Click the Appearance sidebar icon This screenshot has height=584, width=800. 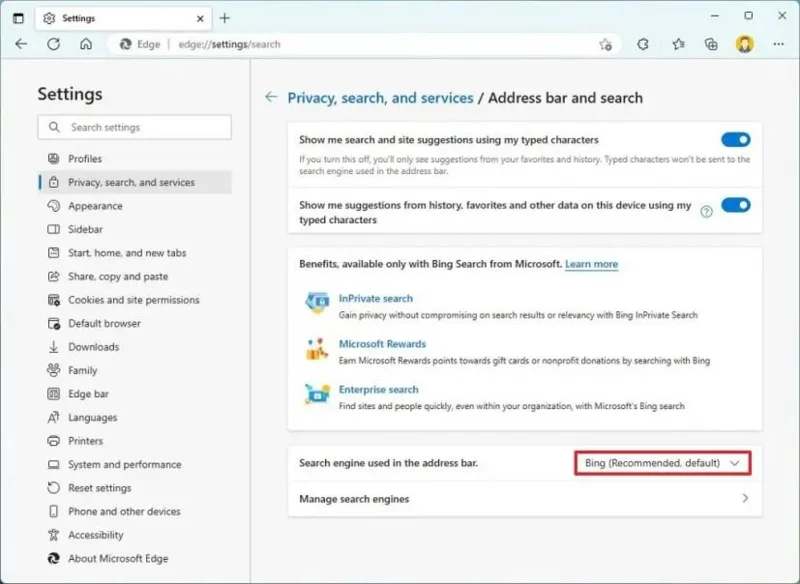tap(54, 206)
